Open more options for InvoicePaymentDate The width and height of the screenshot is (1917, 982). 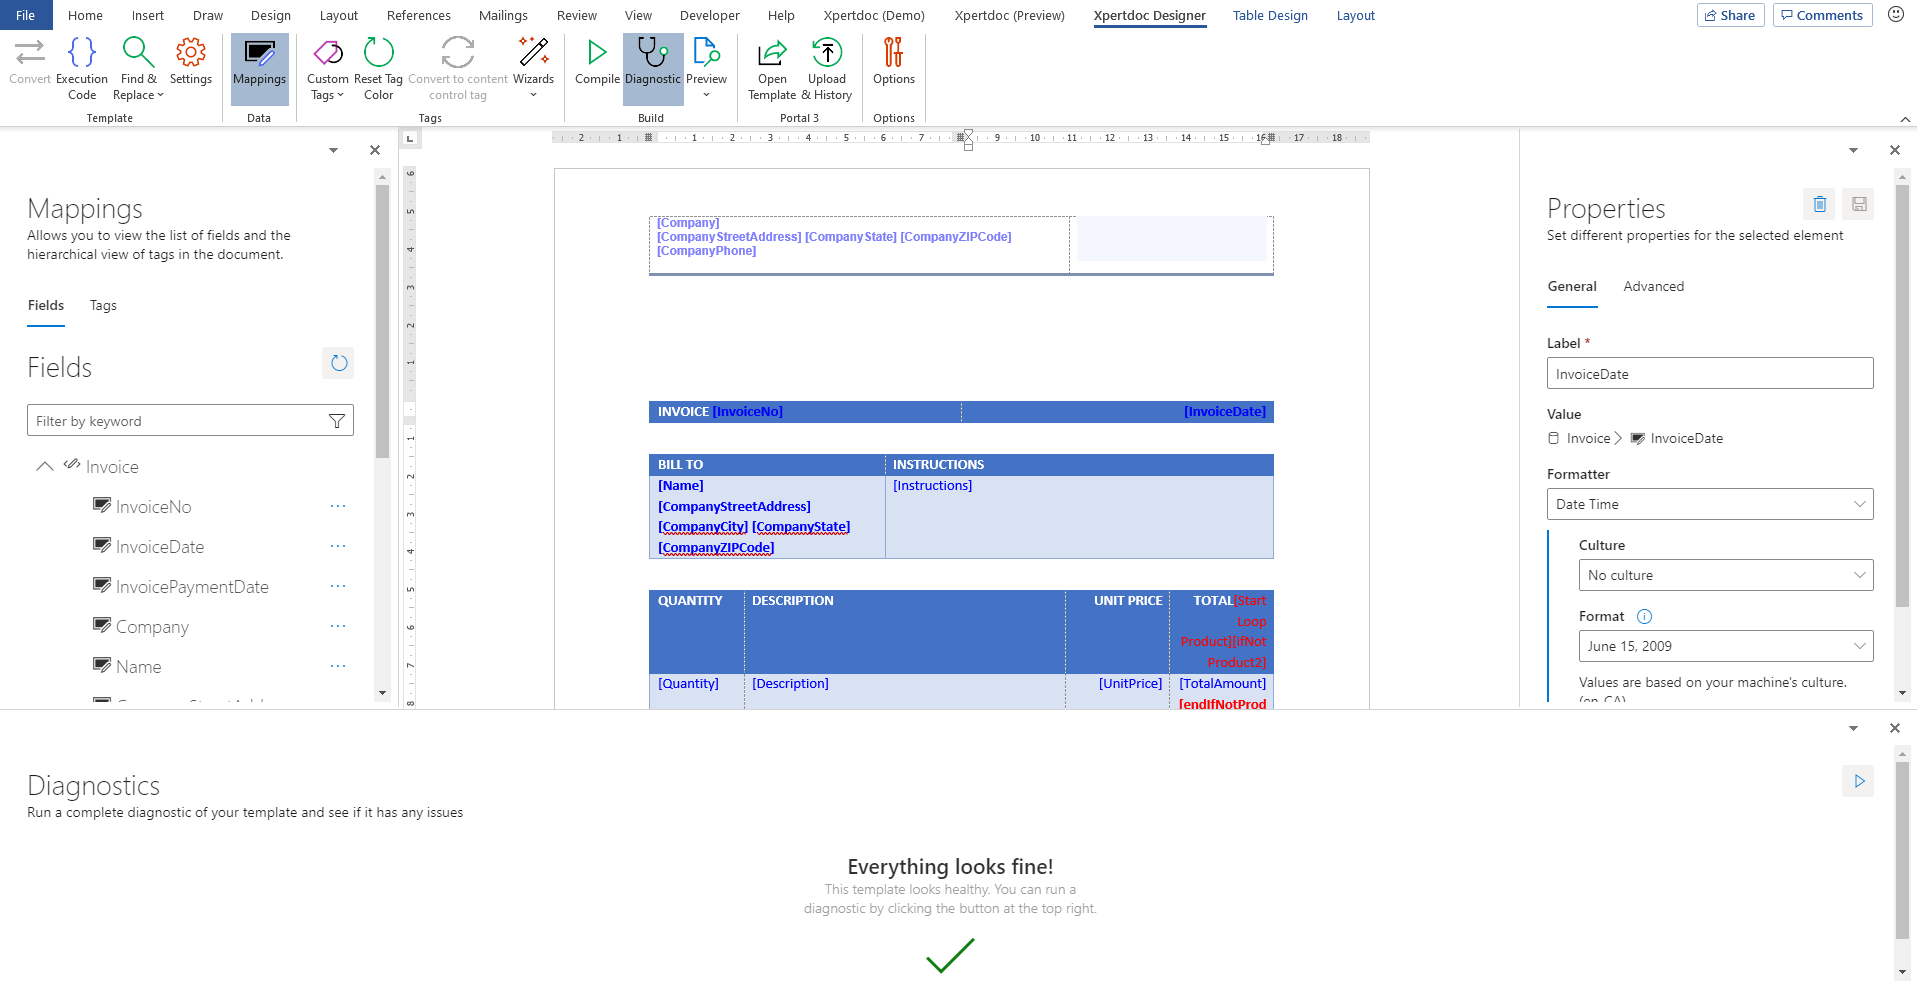(338, 586)
